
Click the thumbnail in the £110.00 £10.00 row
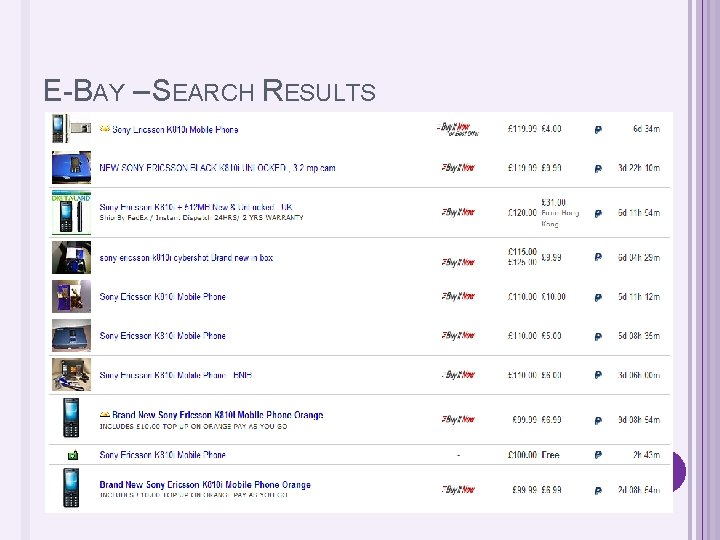pos(71,296)
